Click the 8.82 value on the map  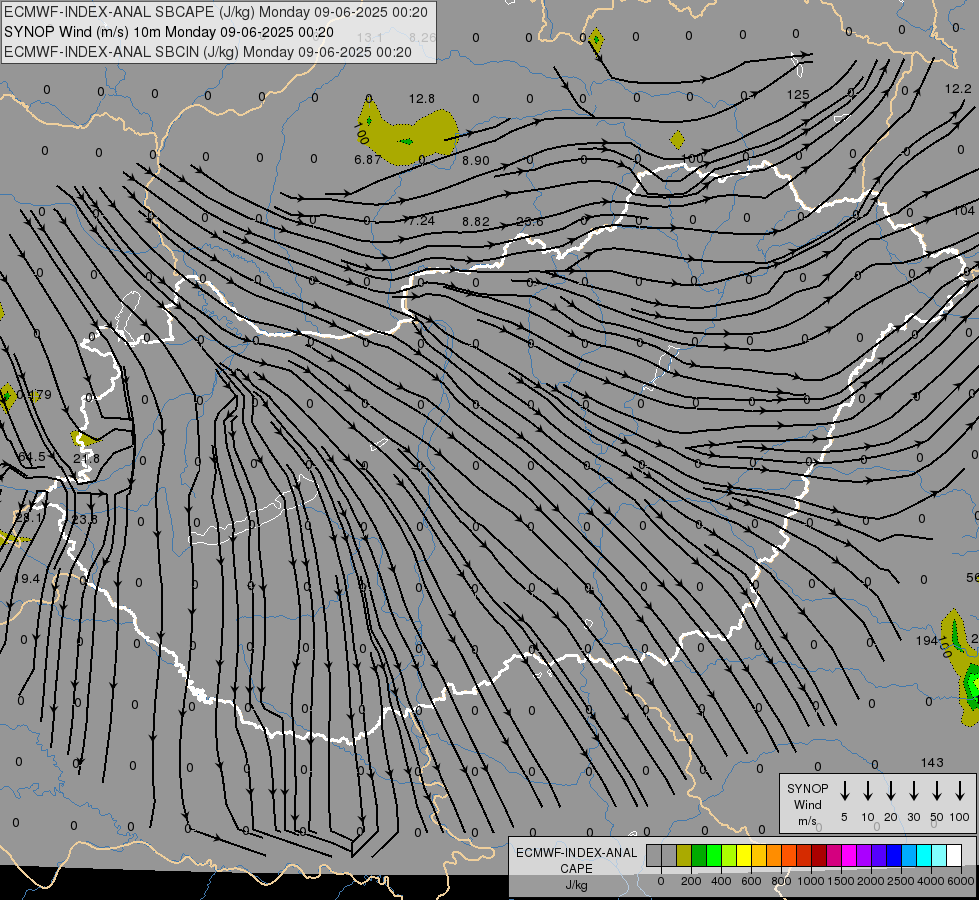click(476, 222)
